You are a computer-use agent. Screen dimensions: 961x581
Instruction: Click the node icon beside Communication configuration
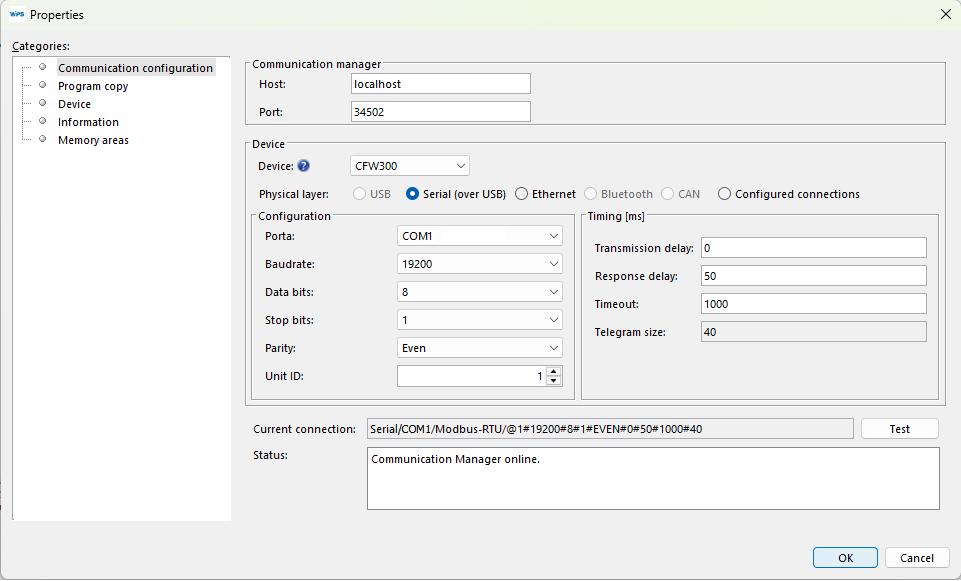(x=41, y=67)
